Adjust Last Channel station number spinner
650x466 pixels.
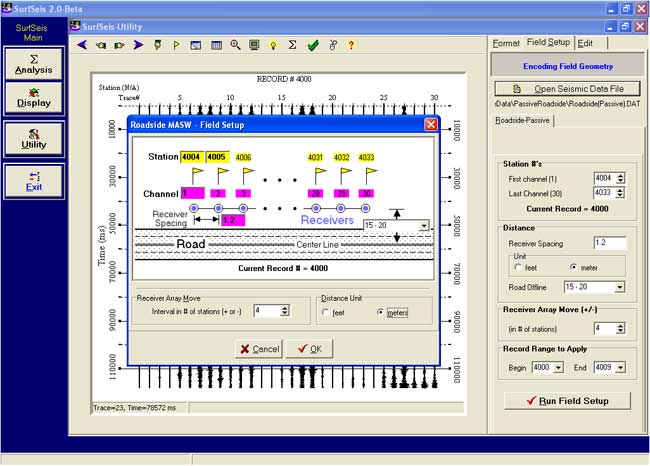click(620, 193)
